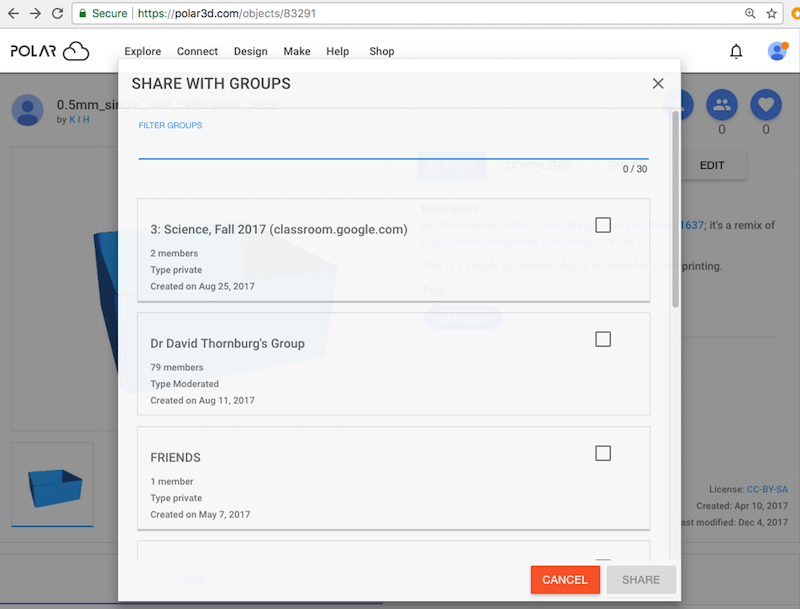Image resolution: width=800 pixels, height=609 pixels.
Task: Open the Make menu
Action: click(x=297, y=52)
